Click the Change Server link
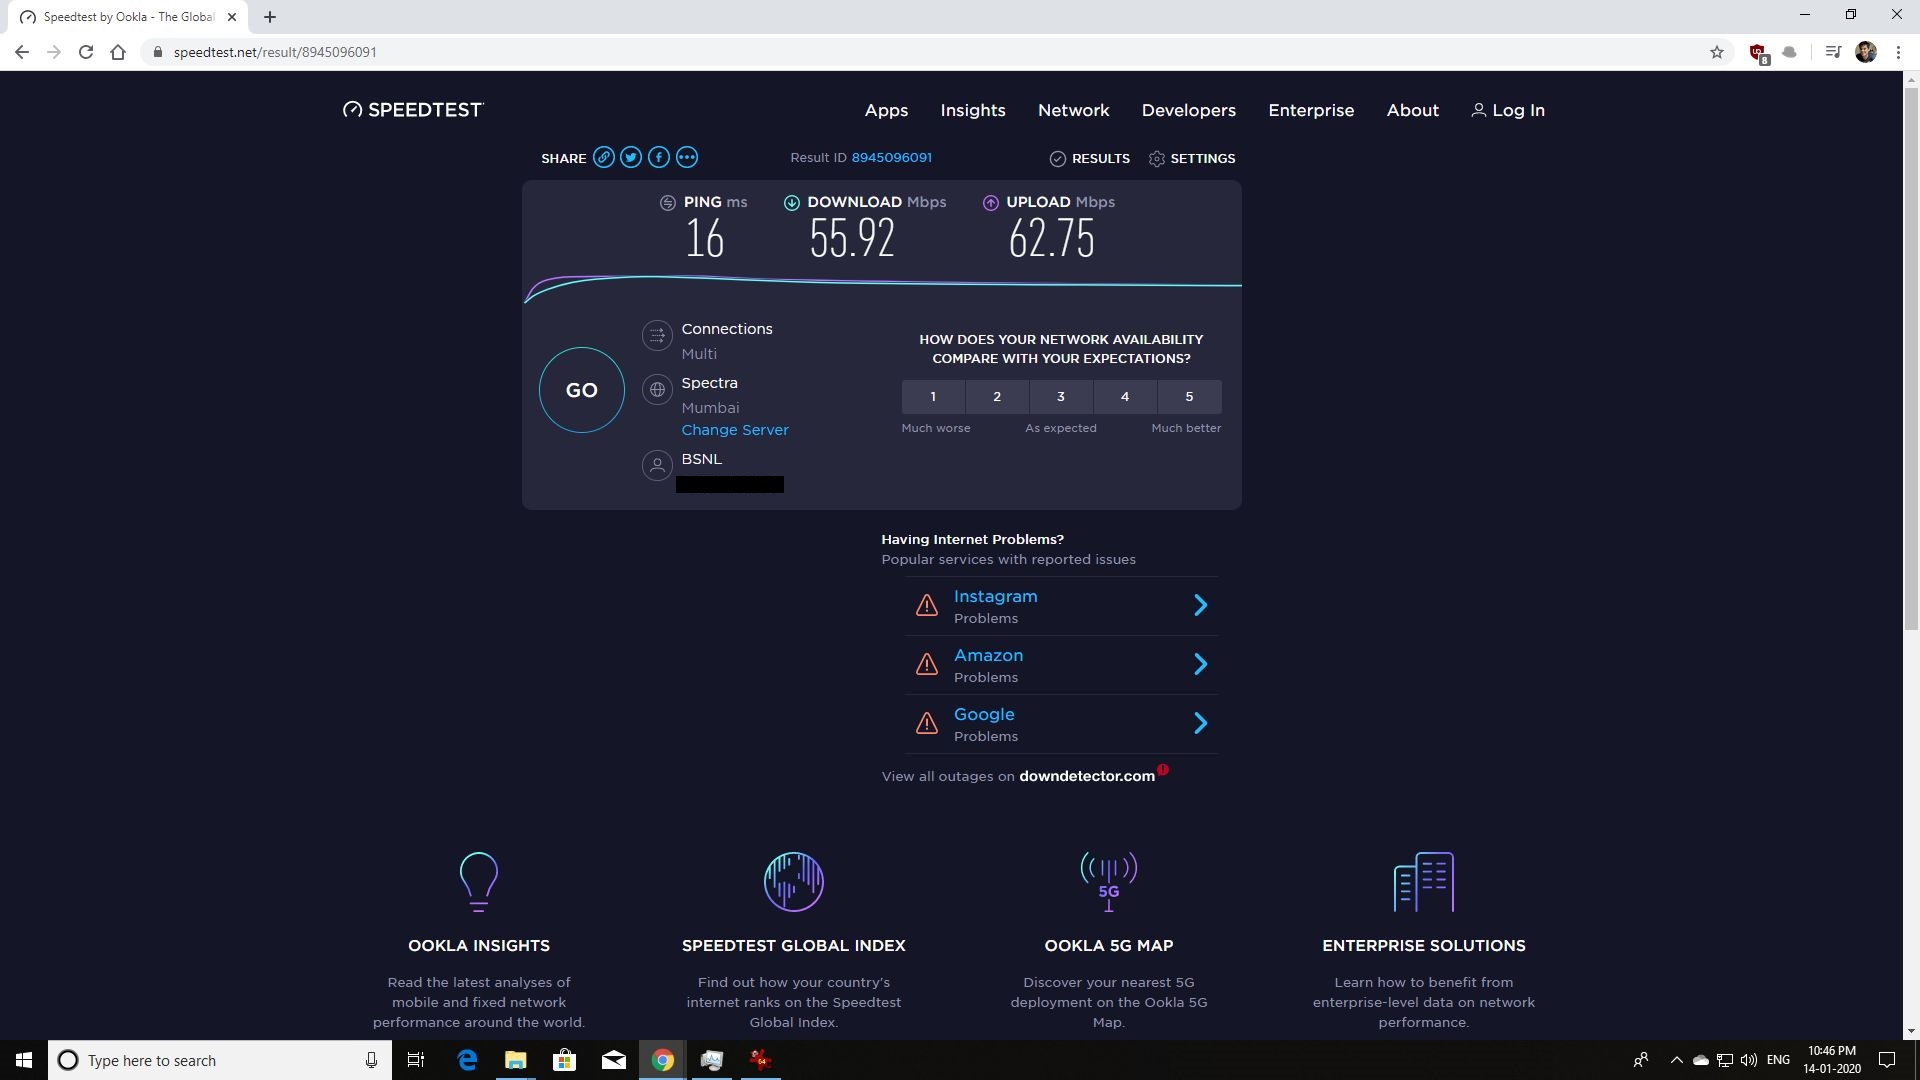This screenshot has width=1920, height=1080. 735,430
